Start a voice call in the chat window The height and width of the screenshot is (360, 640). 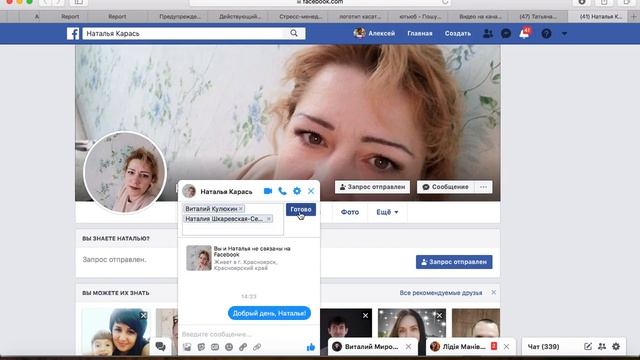(282, 191)
